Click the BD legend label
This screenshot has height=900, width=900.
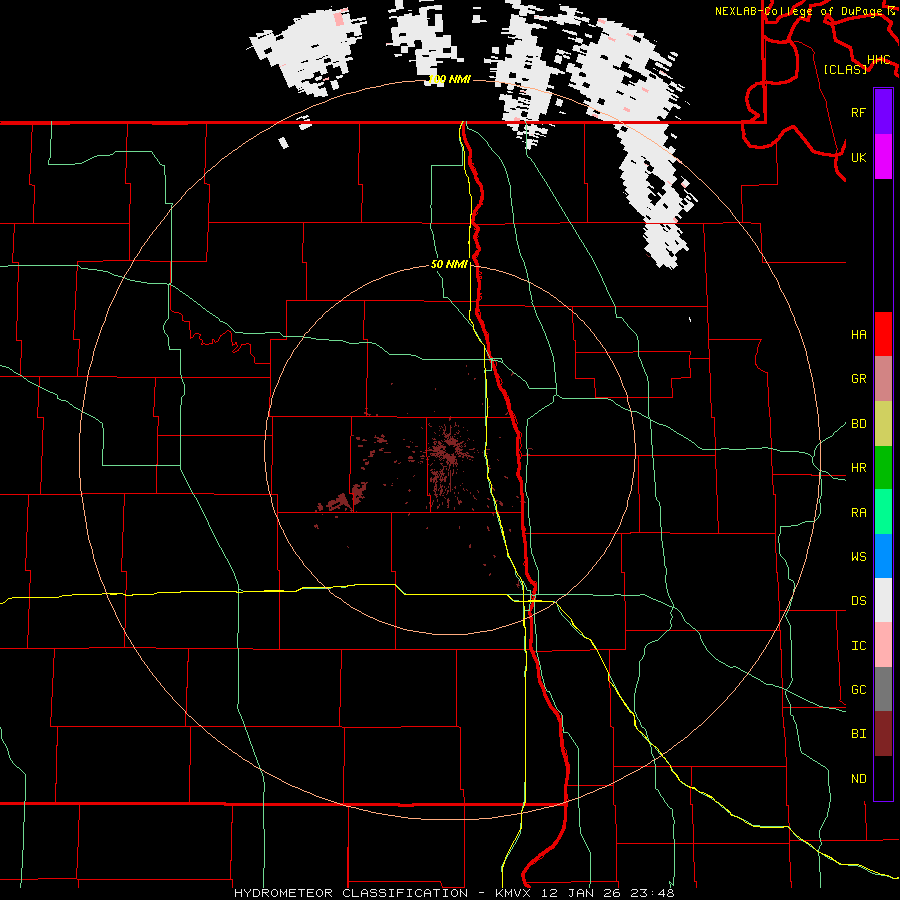pos(858,424)
